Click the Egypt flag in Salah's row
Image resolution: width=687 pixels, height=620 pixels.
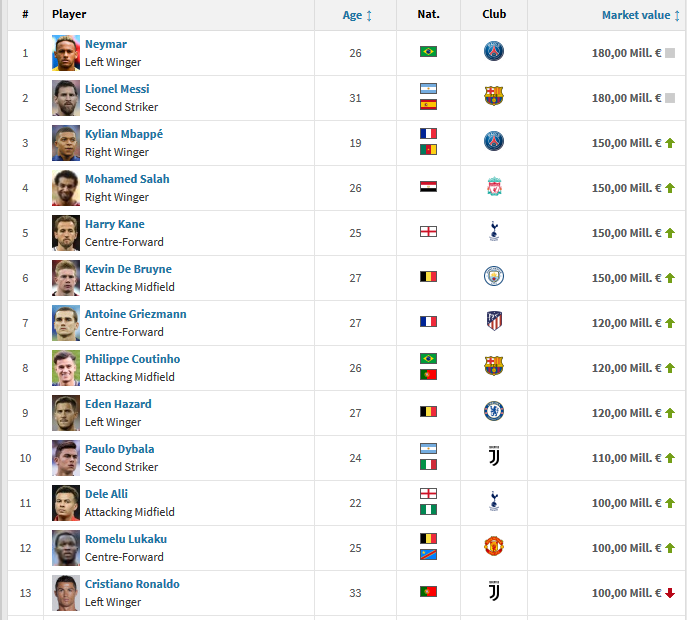[x=428, y=187]
